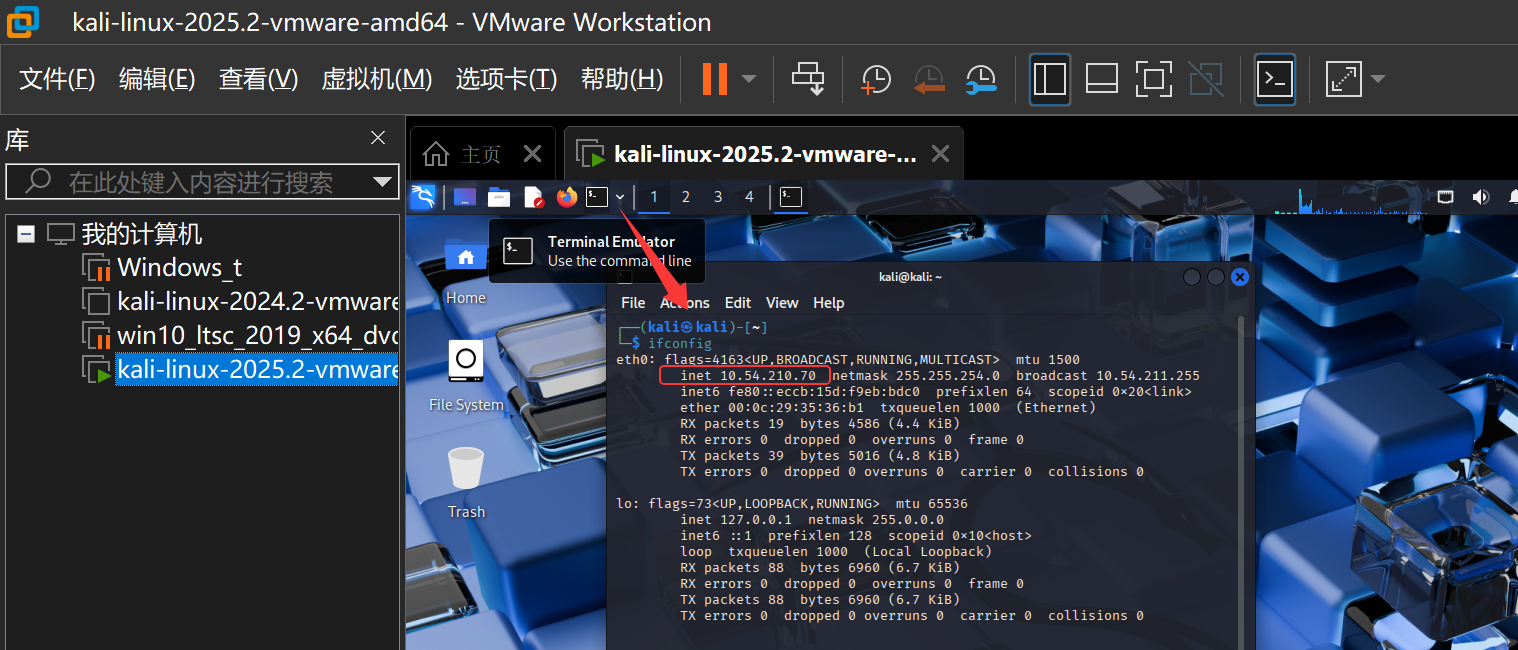
Task: Click the Kali whisker menu icon
Action: [x=423, y=197]
